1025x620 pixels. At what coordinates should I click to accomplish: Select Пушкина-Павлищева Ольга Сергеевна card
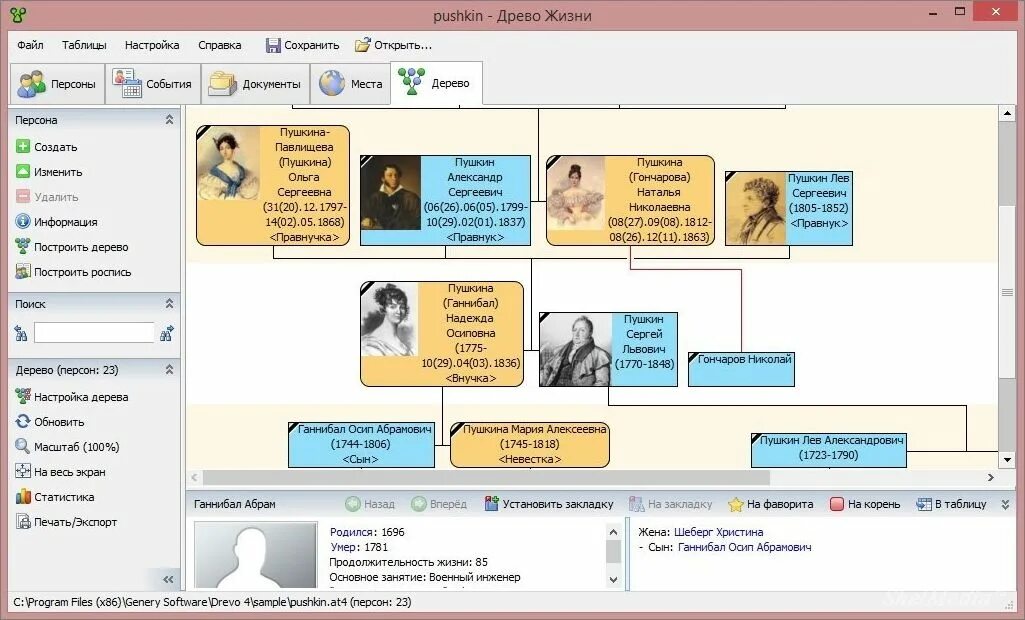click(x=273, y=185)
